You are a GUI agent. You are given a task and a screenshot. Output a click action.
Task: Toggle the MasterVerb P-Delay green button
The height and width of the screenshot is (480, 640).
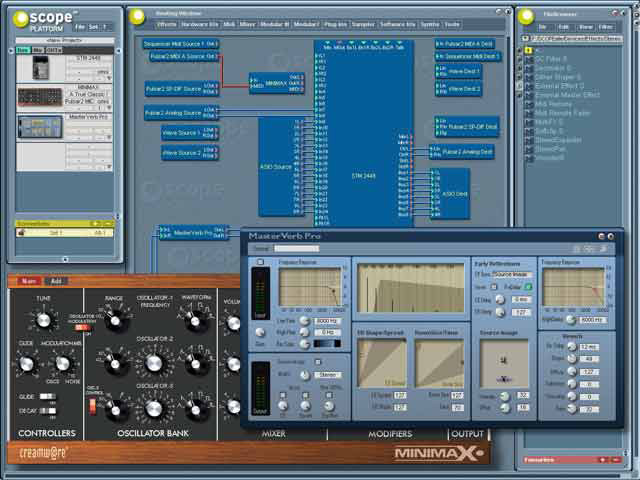pos(528,287)
